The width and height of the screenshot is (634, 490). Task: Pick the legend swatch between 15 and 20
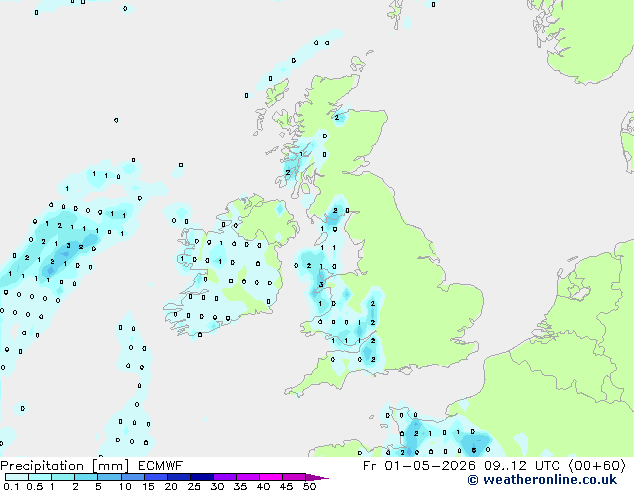[x=156, y=477]
